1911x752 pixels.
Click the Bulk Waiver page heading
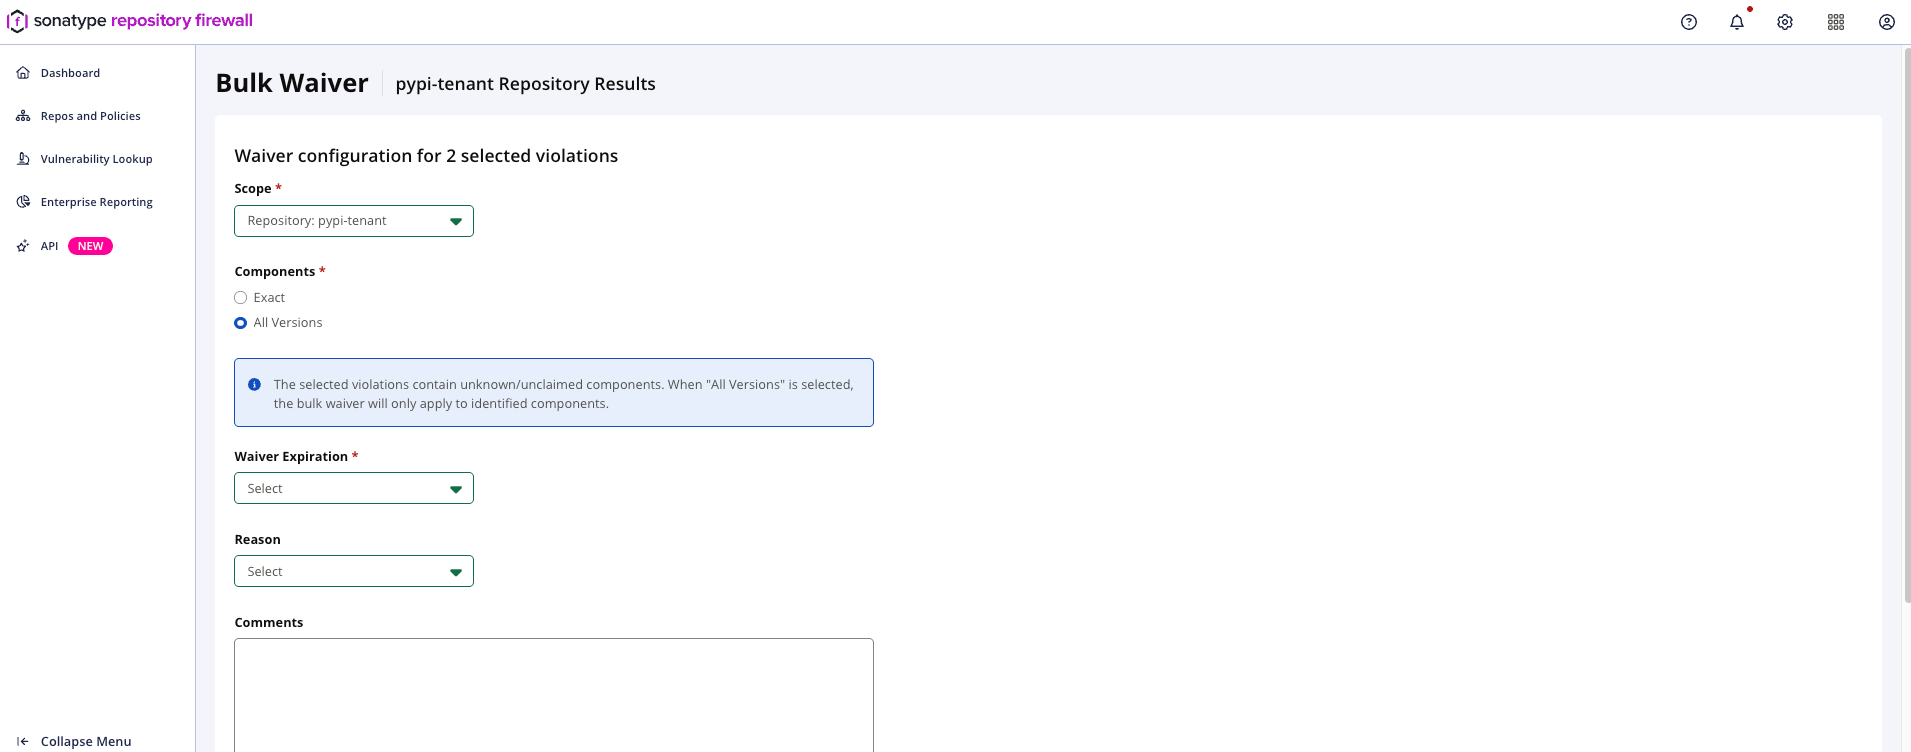[292, 83]
